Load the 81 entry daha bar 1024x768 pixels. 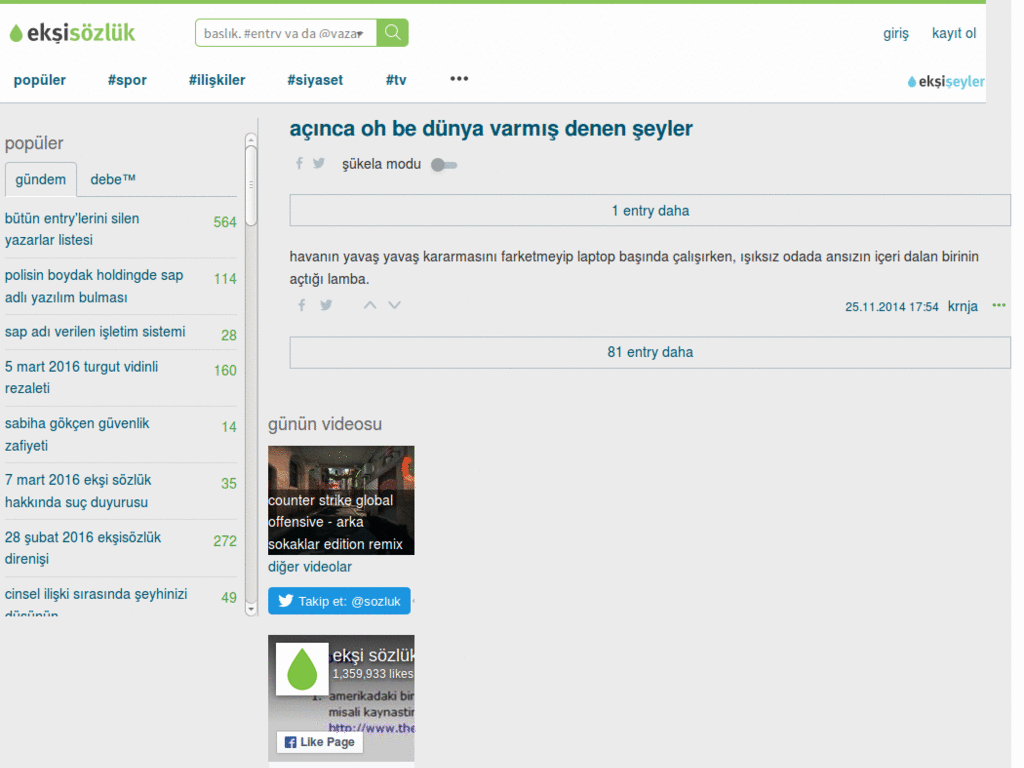[650, 352]
